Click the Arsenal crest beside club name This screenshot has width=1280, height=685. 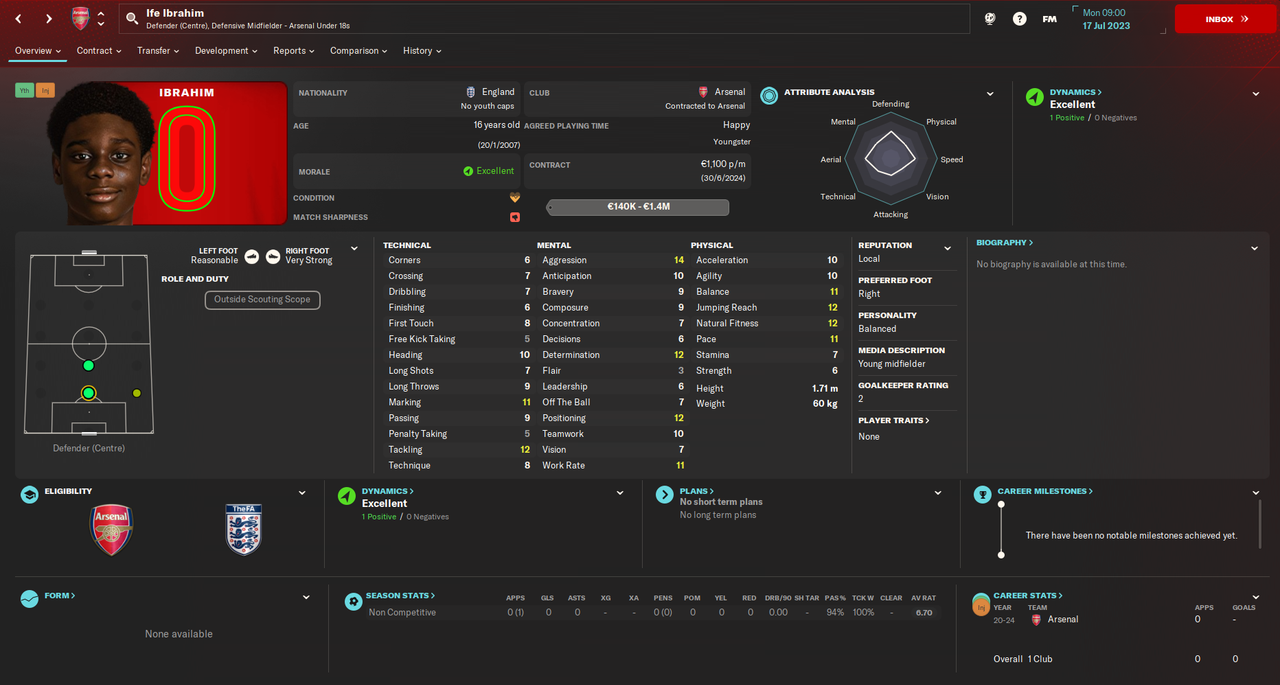point(704,92)
